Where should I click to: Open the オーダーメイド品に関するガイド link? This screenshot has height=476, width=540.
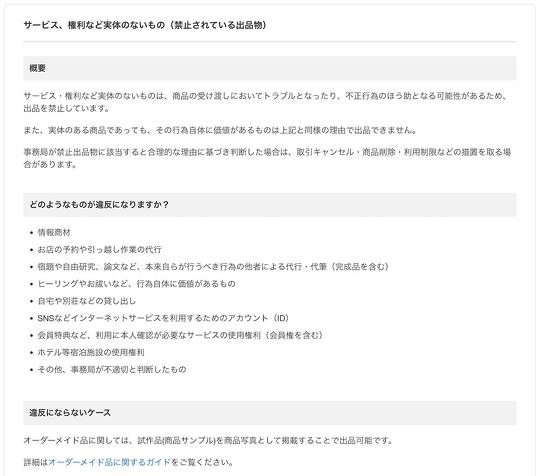pyautogui.click(x=110, y=462)
